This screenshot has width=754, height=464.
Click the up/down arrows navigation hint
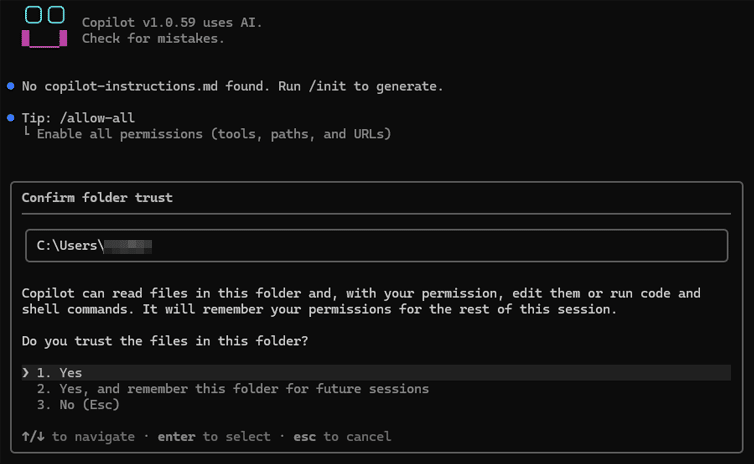[33, 437]
